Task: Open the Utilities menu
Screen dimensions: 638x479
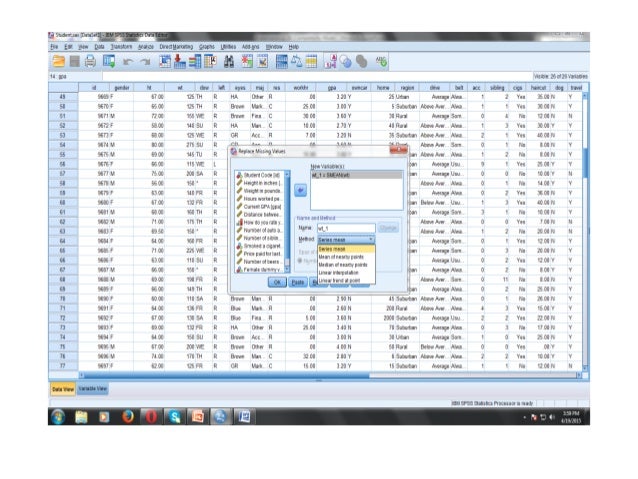Action: [x=228, y=47]
